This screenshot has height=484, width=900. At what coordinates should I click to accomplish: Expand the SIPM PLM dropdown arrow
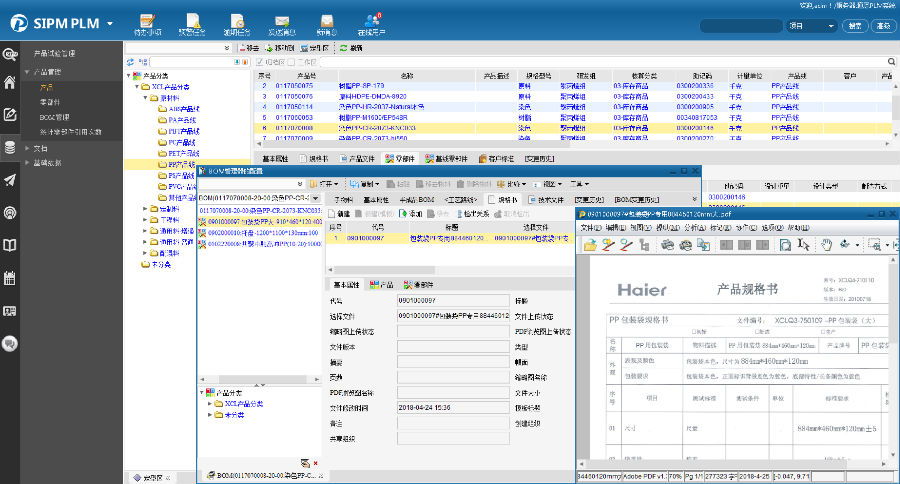tap(109, 23)
